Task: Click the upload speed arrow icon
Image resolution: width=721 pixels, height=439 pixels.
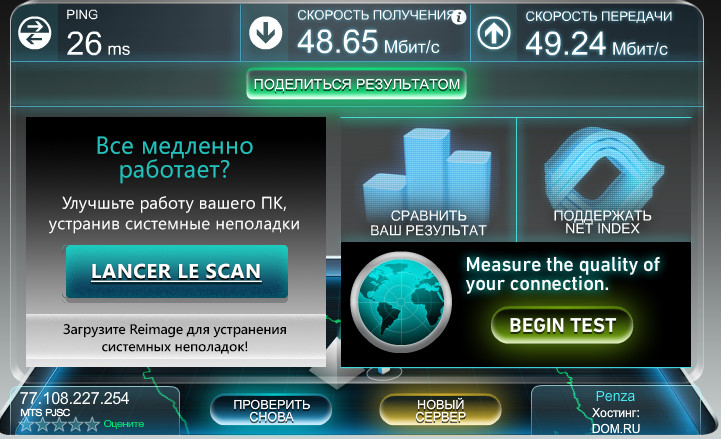Action: point(494,33)
